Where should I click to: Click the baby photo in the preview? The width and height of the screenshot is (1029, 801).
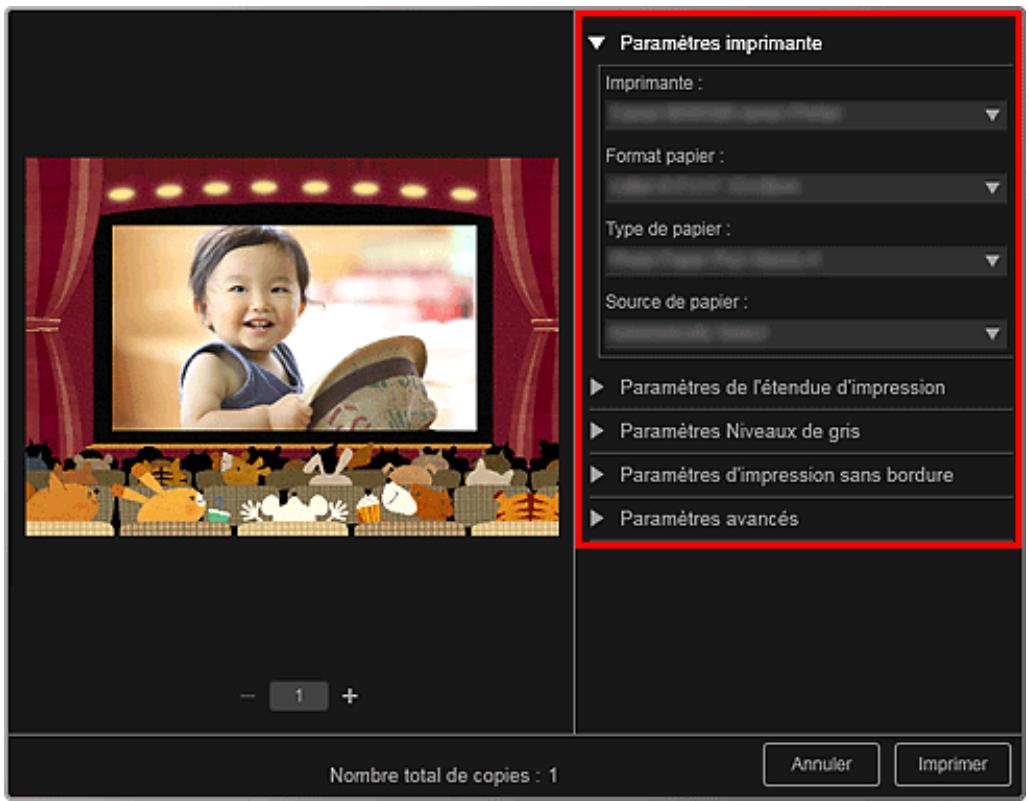click(x=294, y=327)
